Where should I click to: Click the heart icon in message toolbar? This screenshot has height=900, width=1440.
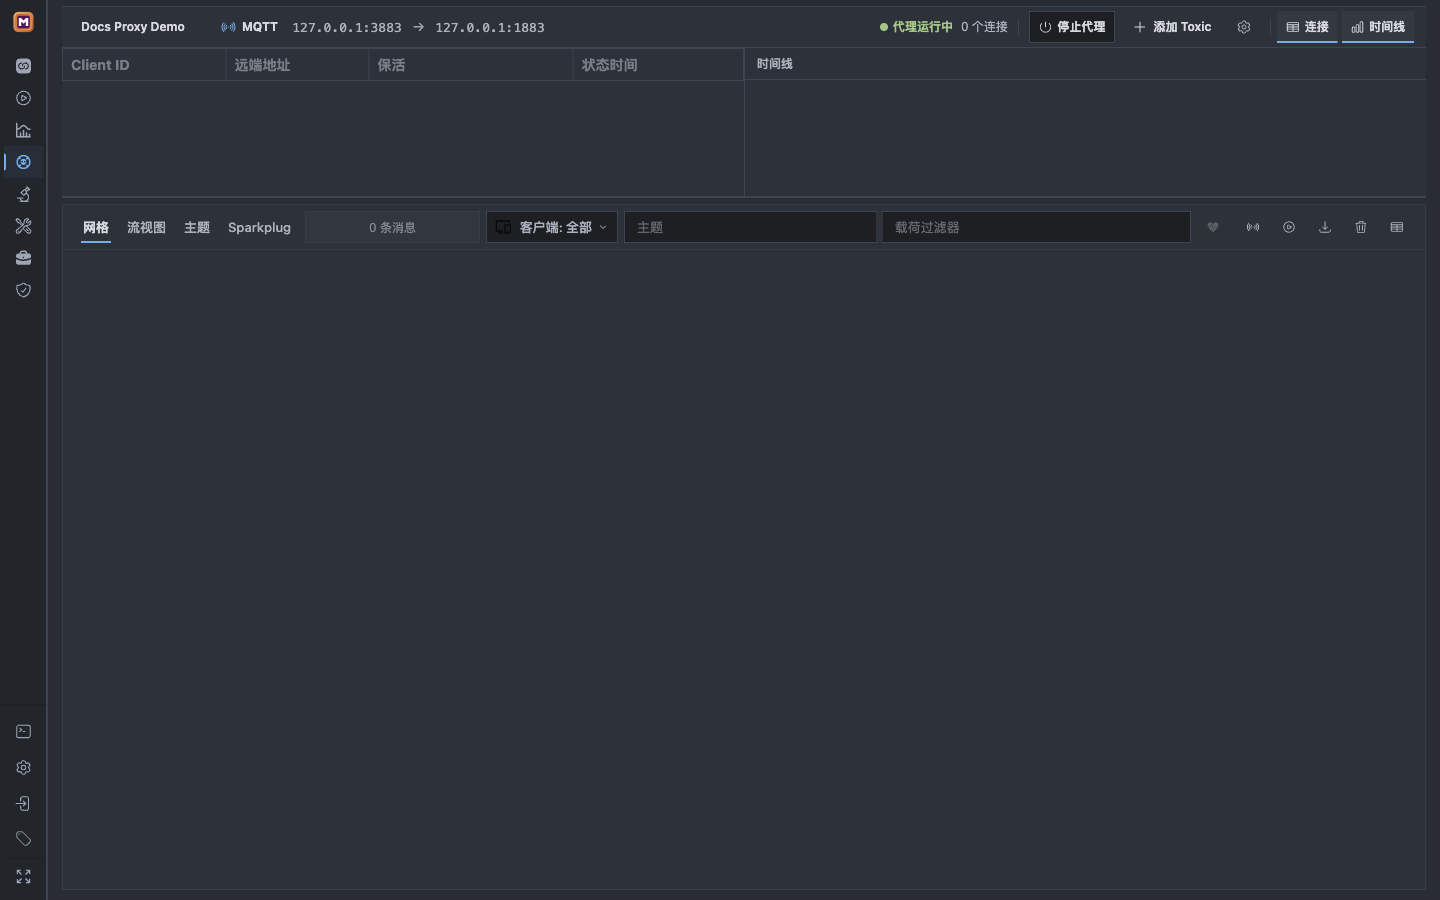tap(1213, 227)
